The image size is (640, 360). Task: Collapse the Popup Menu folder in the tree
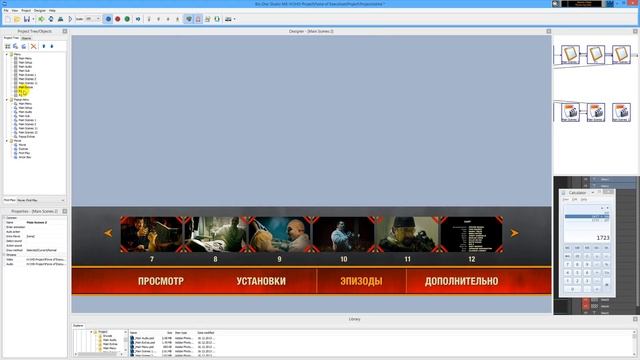click(x=7, y=100)
